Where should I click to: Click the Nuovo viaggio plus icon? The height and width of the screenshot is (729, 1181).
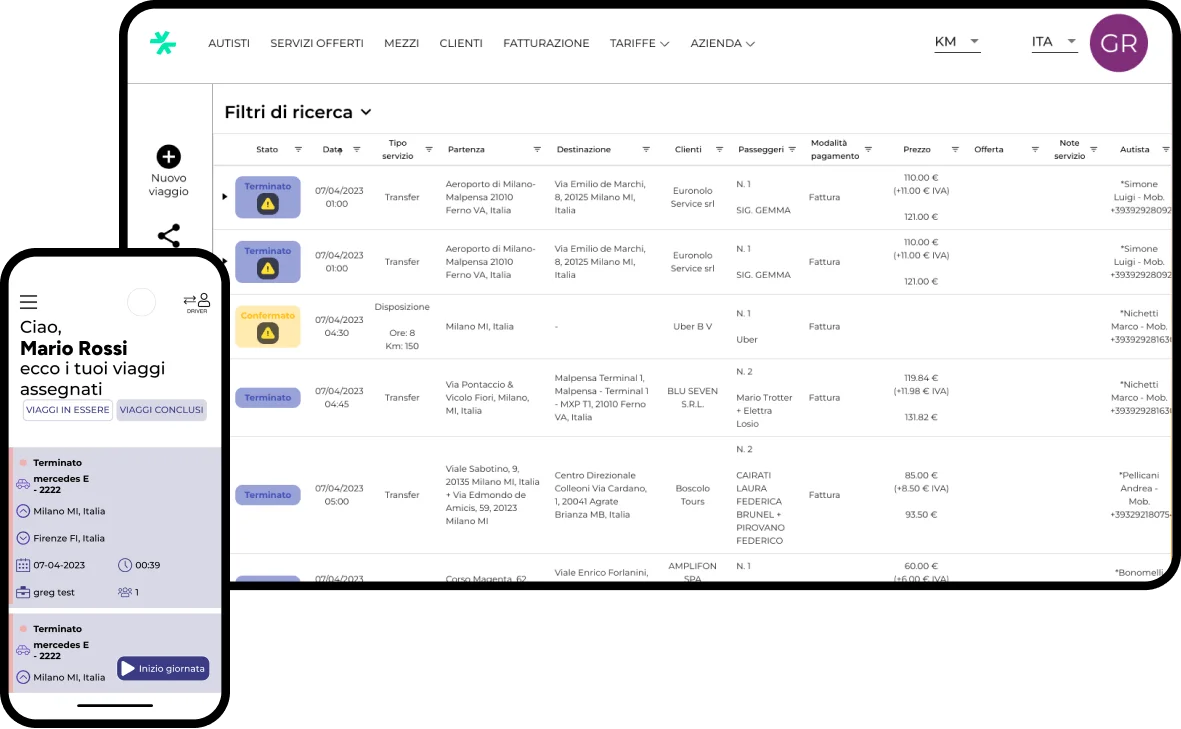pos(169,157)
